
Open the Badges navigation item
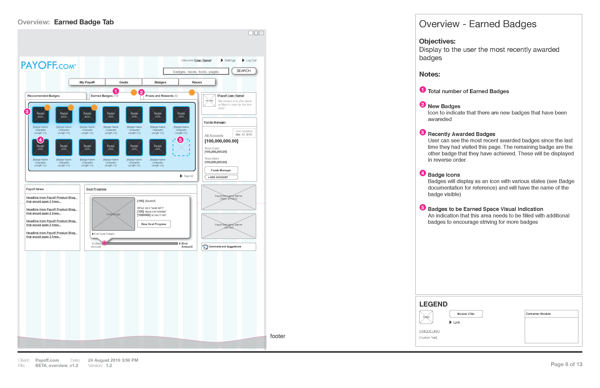(160, 82)
